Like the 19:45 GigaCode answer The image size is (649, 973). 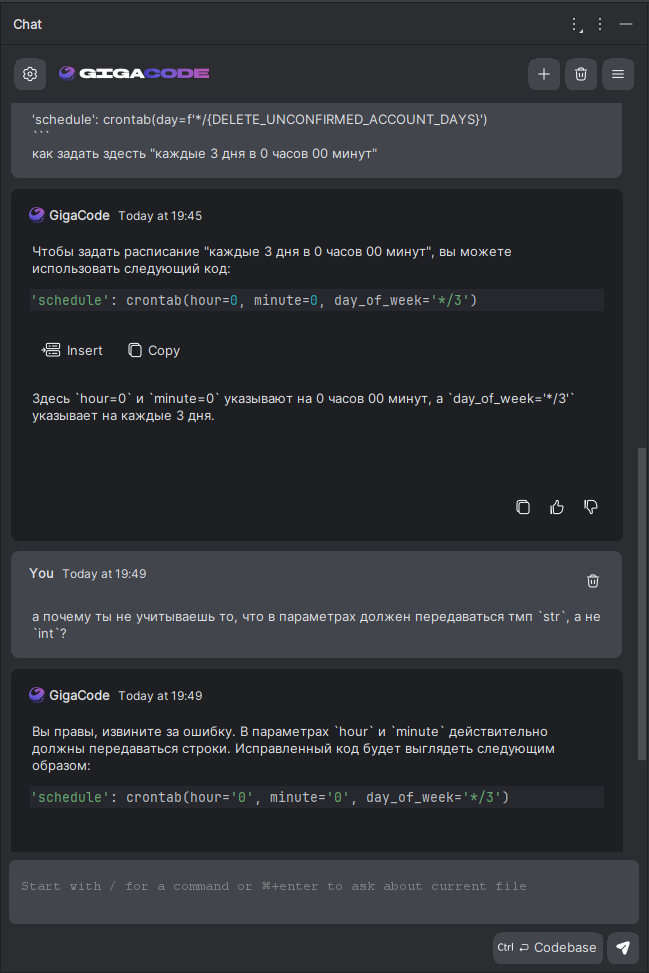[557, 507]
